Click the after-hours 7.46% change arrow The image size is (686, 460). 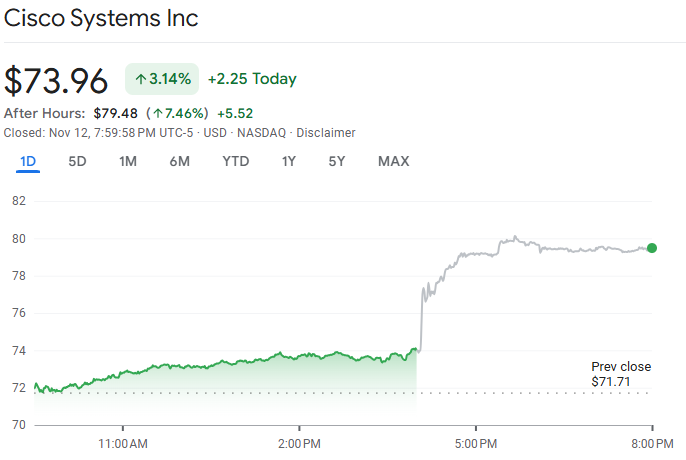tap(157, 113)
